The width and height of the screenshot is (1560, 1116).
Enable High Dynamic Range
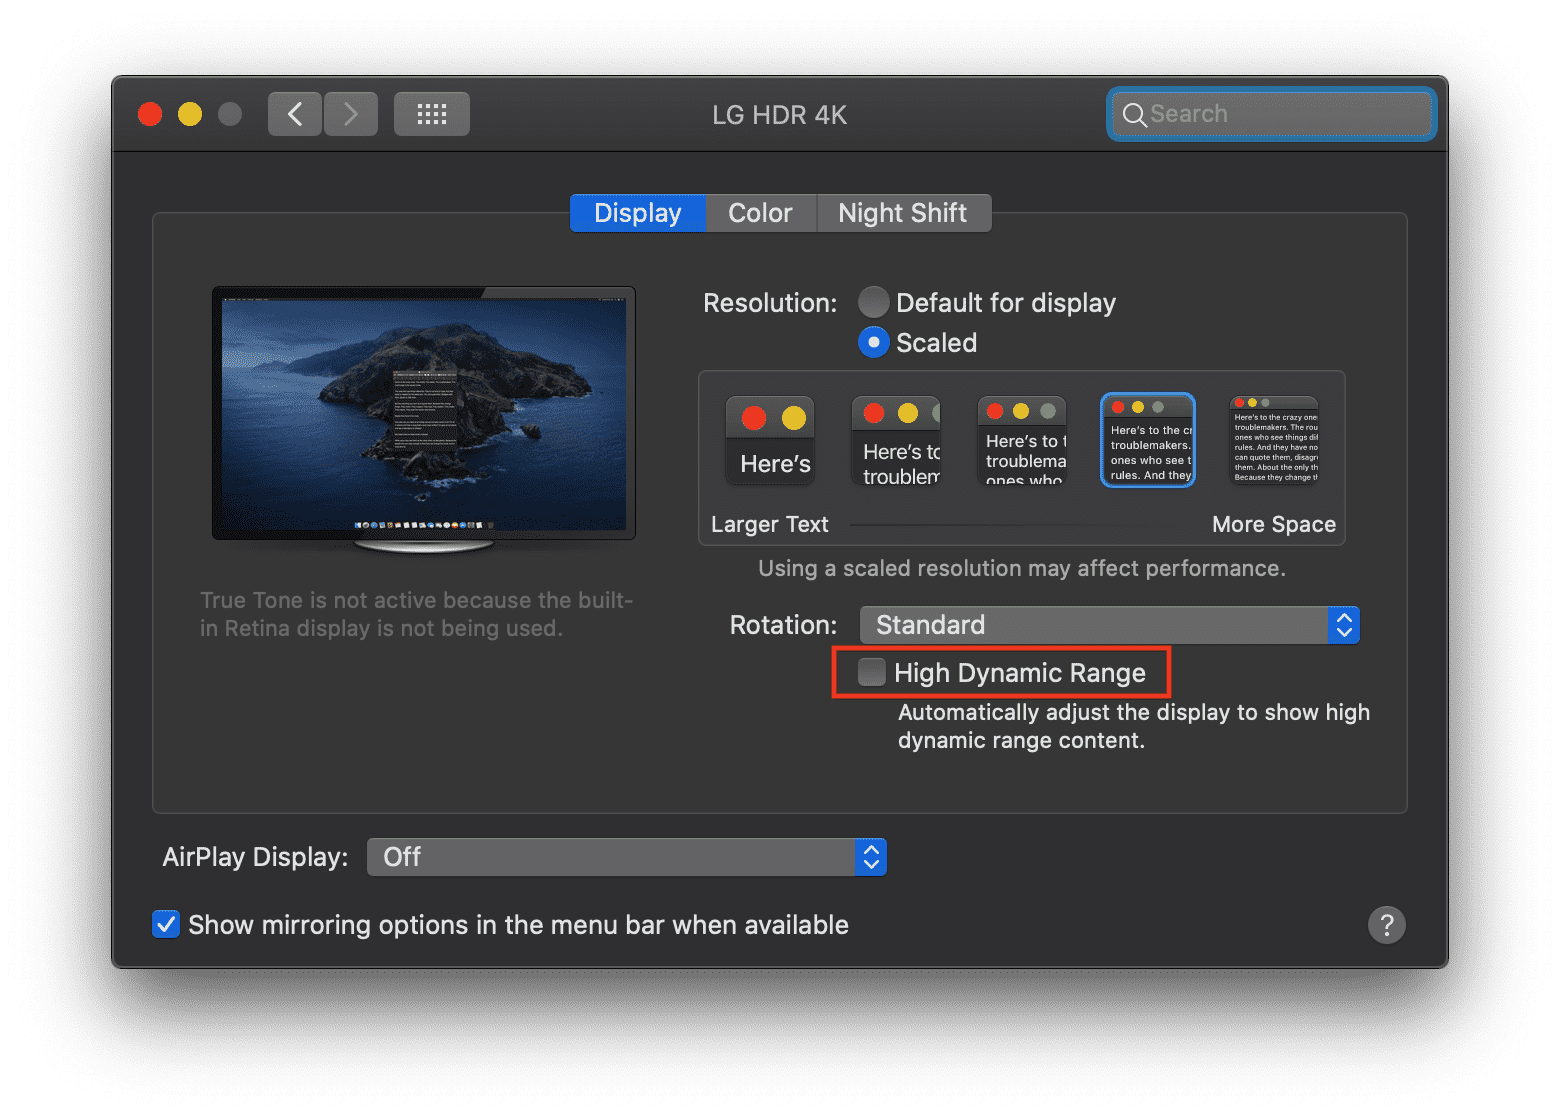pyautogui.click(x=871, y=672)
